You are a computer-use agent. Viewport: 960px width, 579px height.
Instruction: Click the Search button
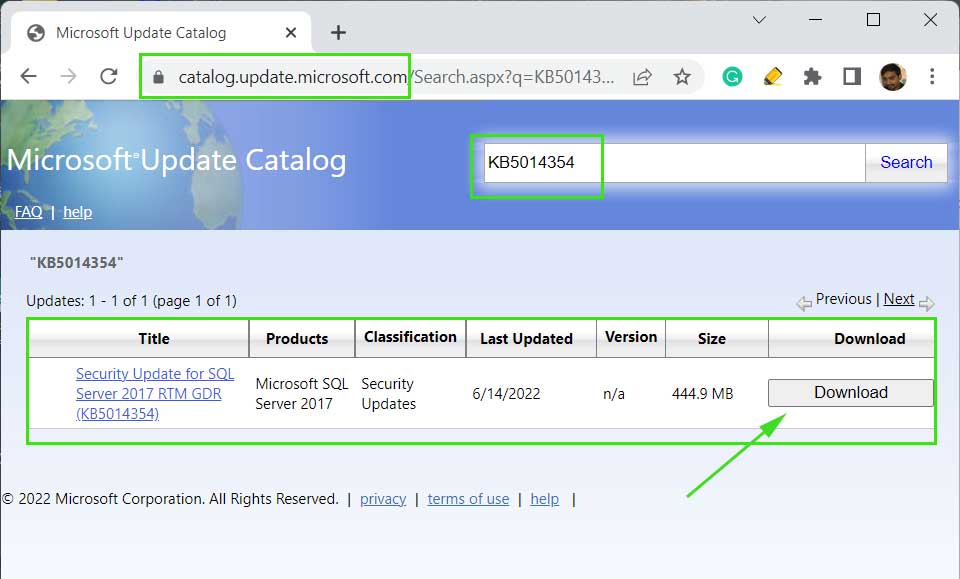coord(906,163)
